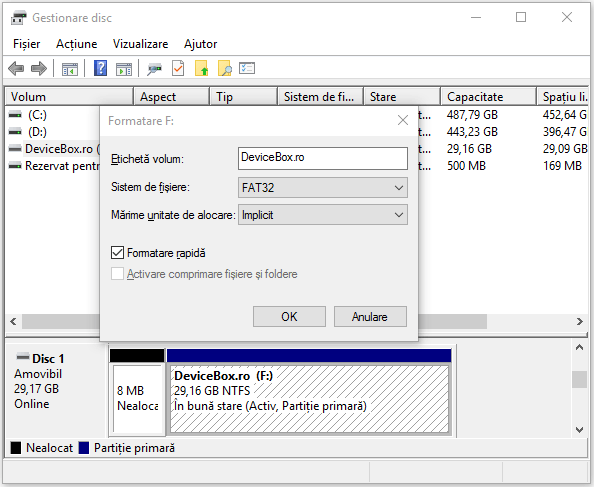Open Help with the question mark icon
This screenshot has width=594, height=487.
[100, 69]
